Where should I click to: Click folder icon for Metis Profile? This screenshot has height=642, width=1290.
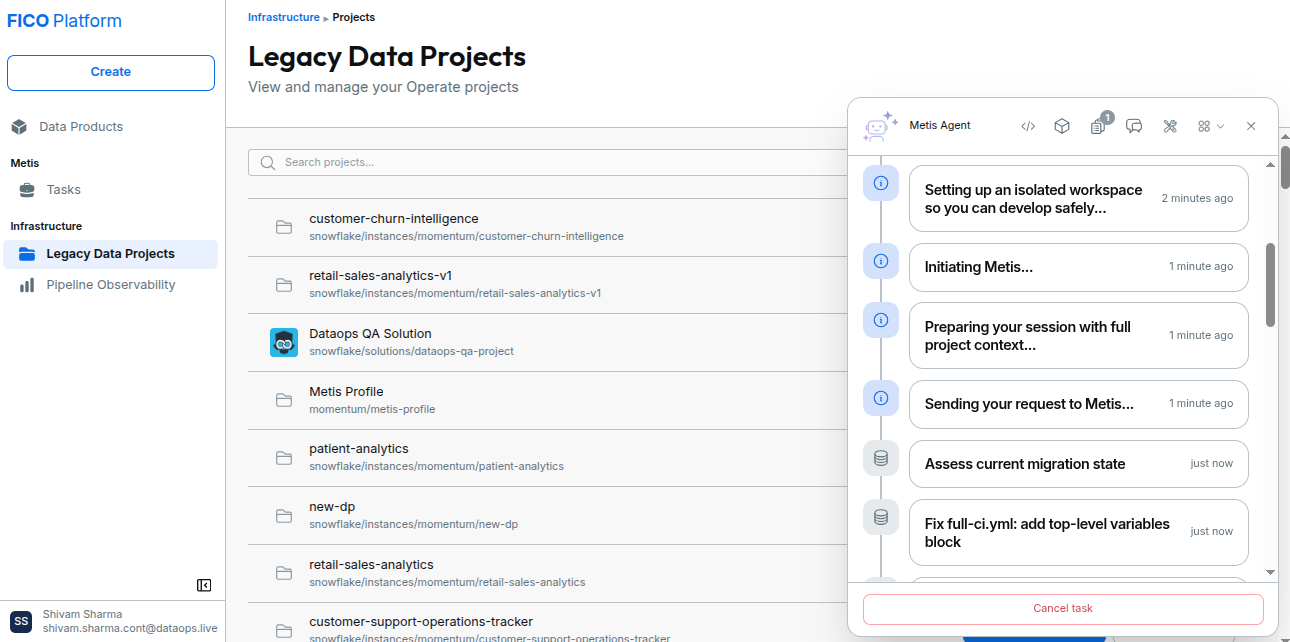(x=284, y=400)
